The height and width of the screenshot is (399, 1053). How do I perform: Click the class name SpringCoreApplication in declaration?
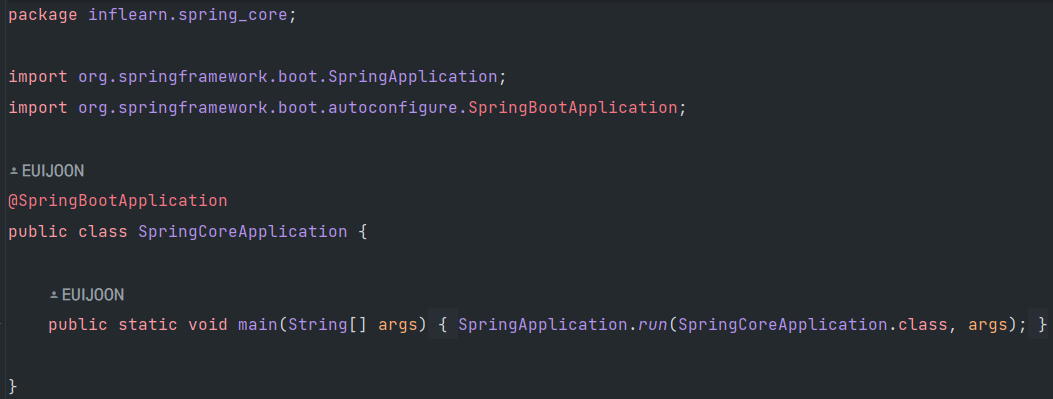pos(243,232)
